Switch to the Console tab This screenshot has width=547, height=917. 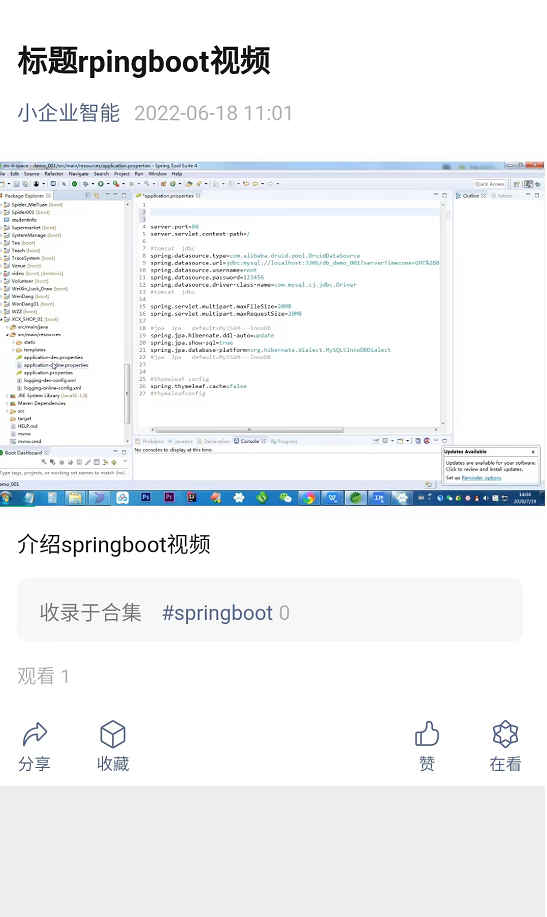coord(250,441)
